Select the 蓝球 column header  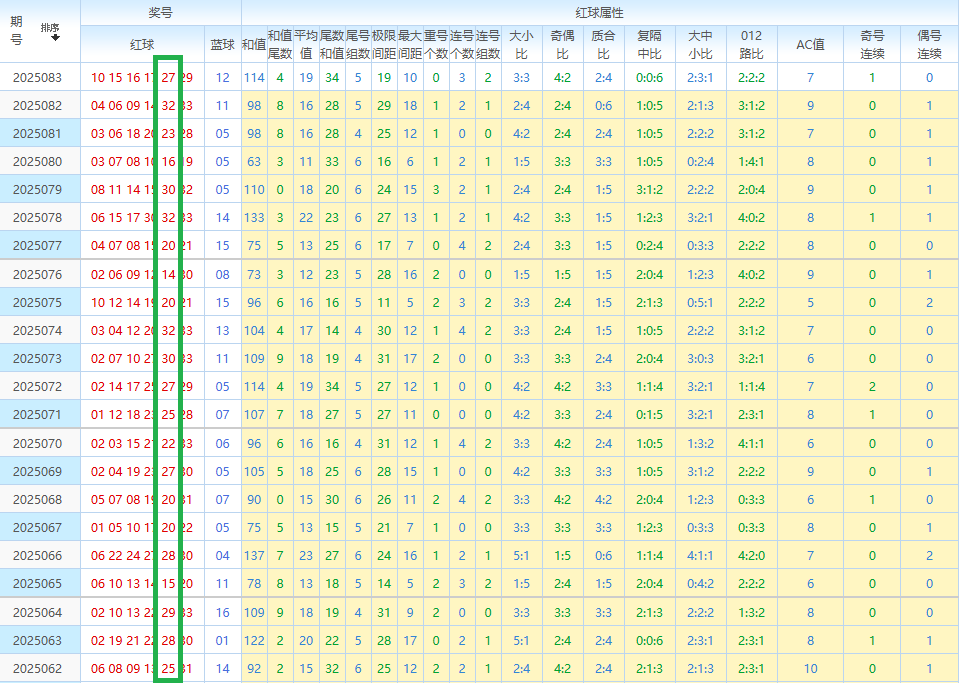222,44
